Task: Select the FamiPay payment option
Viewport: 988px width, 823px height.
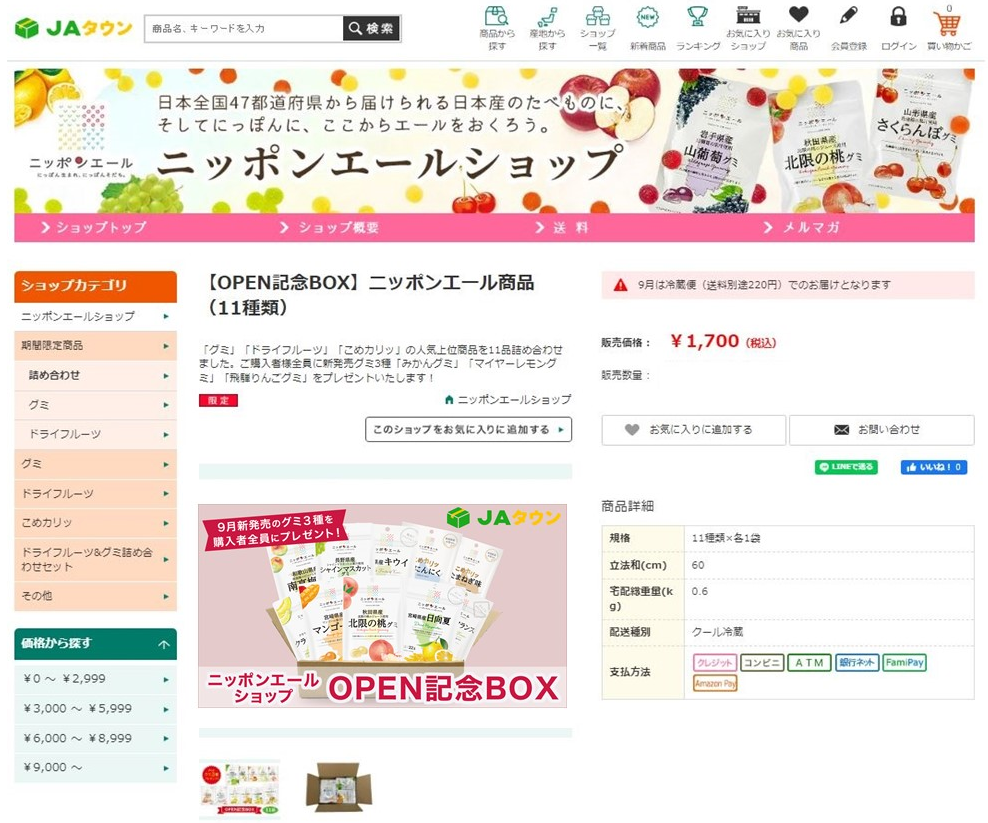Action: (x=905, y=662)
